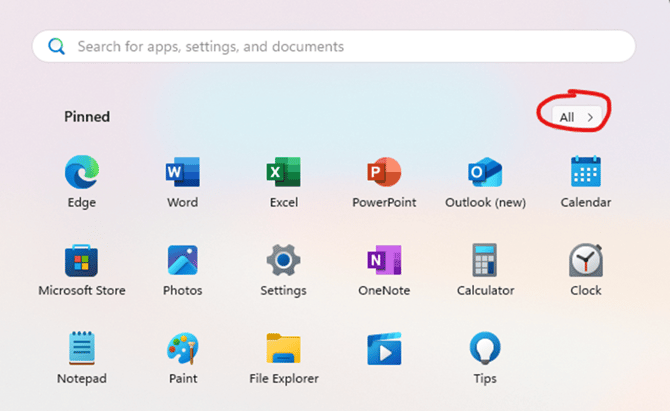670x411 pixels.
Task: Click the magnifying glass search icon
Action: 57,46
